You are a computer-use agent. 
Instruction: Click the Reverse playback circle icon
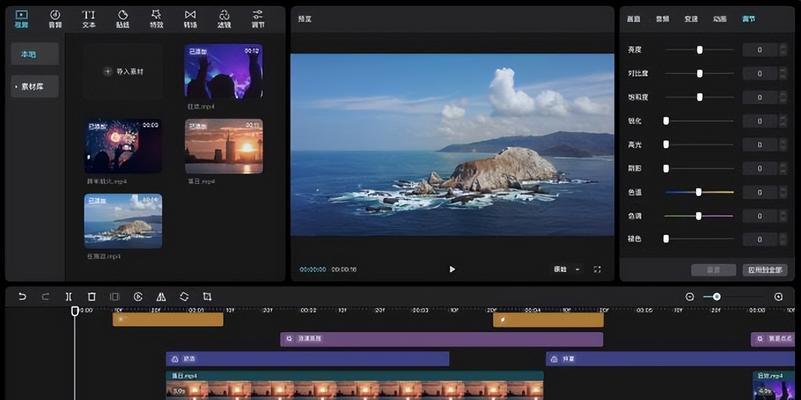point(138,296)
